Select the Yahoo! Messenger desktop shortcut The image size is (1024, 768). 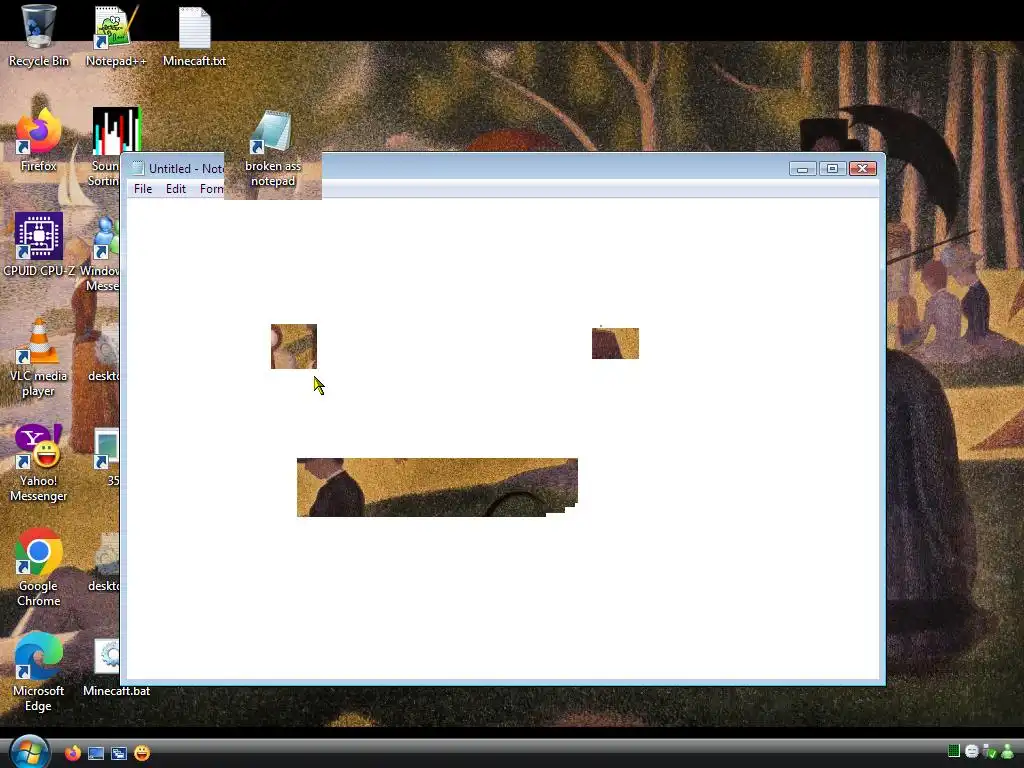pos(39,462)
